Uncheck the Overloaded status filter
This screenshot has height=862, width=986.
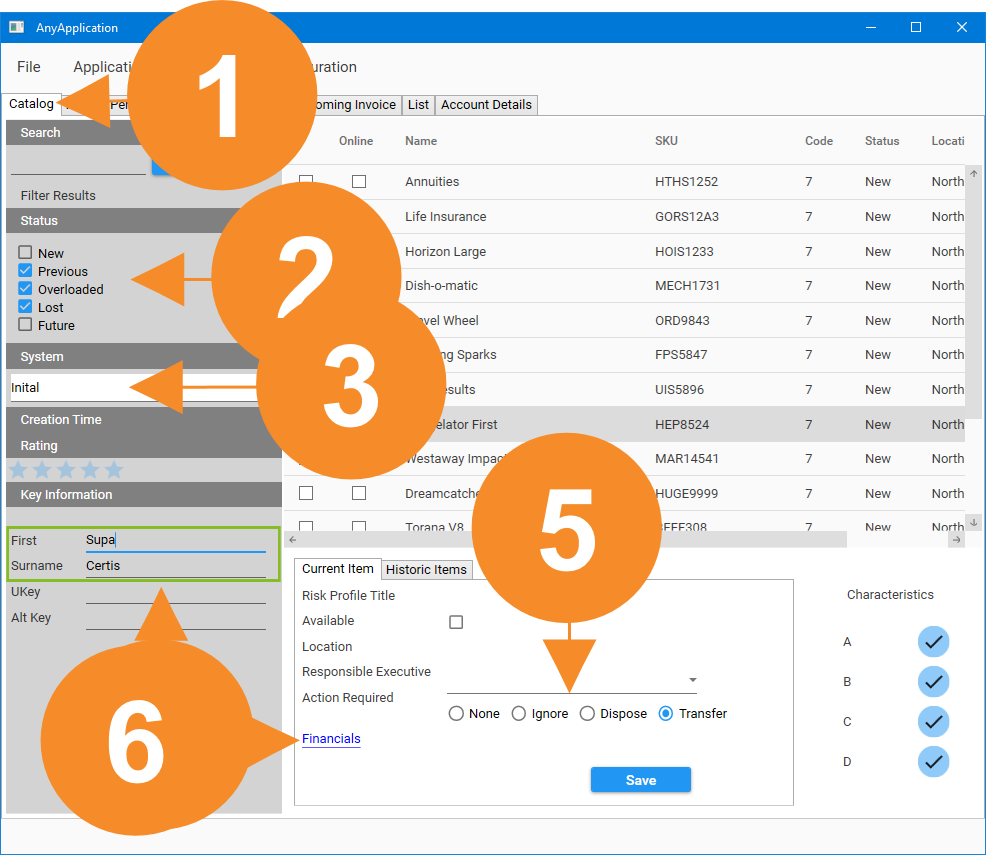[25, 289]
